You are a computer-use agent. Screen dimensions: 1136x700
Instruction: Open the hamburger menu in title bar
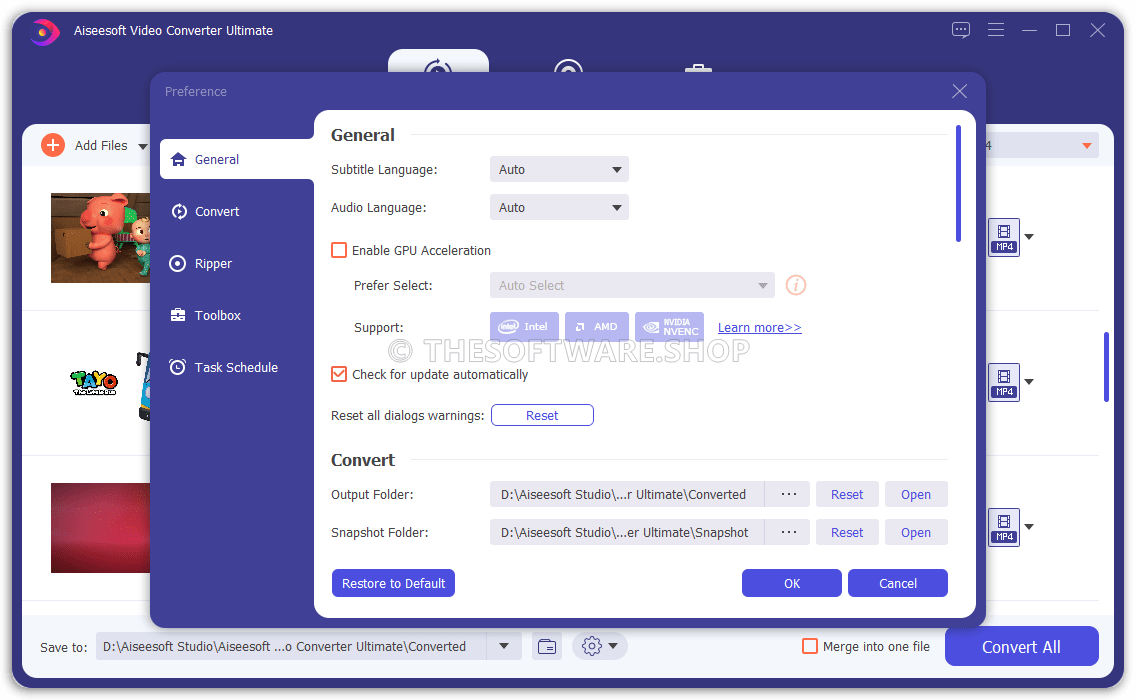pos(996,30)
